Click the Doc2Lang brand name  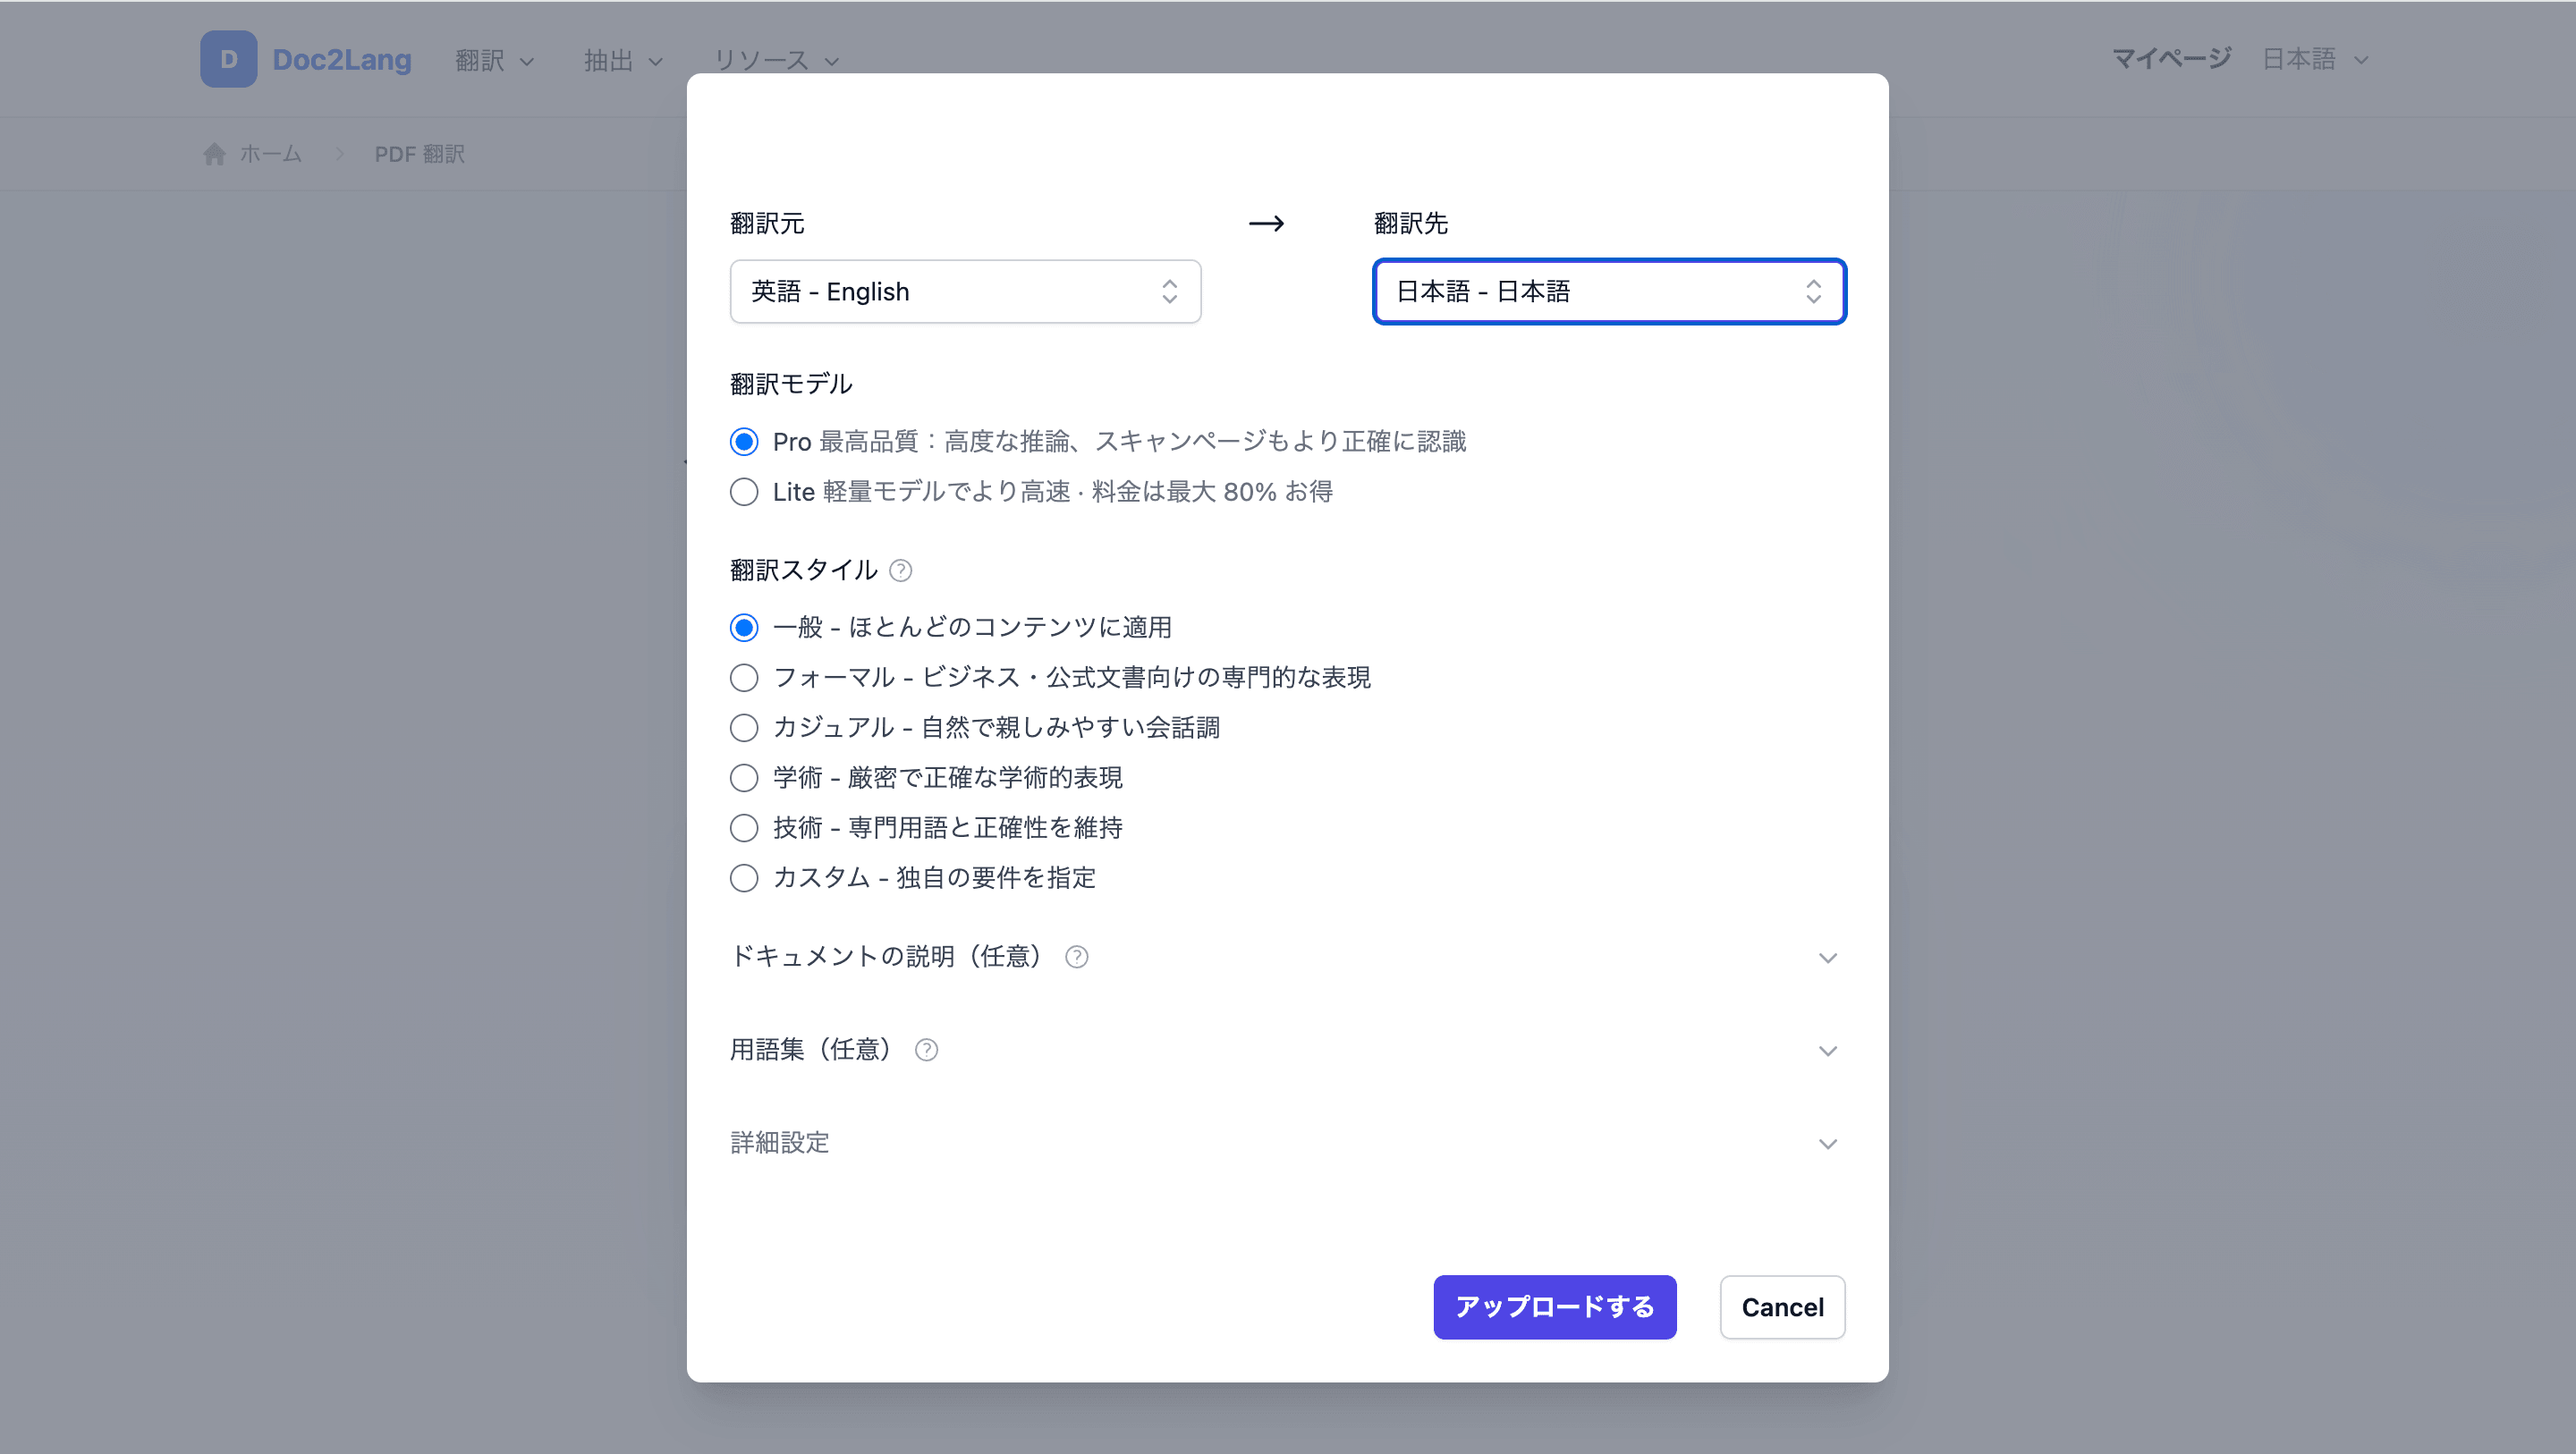click(342, 59)
